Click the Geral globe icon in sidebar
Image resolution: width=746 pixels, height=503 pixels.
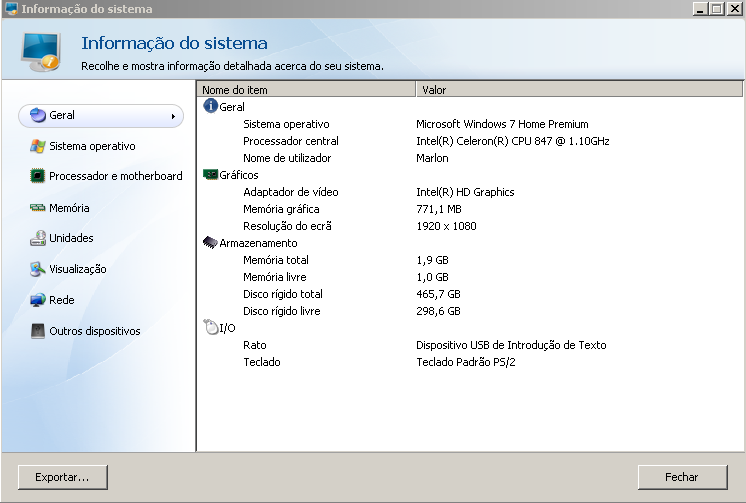(x=38, y=115)
